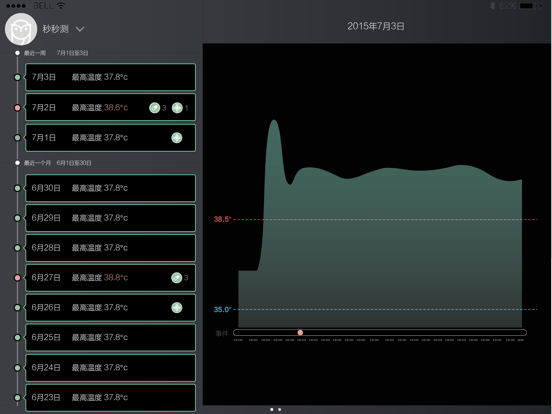Click the 38.5° red threshold label
The height and width of the screenshot is (414, 552).
click(x=222, y=219)
